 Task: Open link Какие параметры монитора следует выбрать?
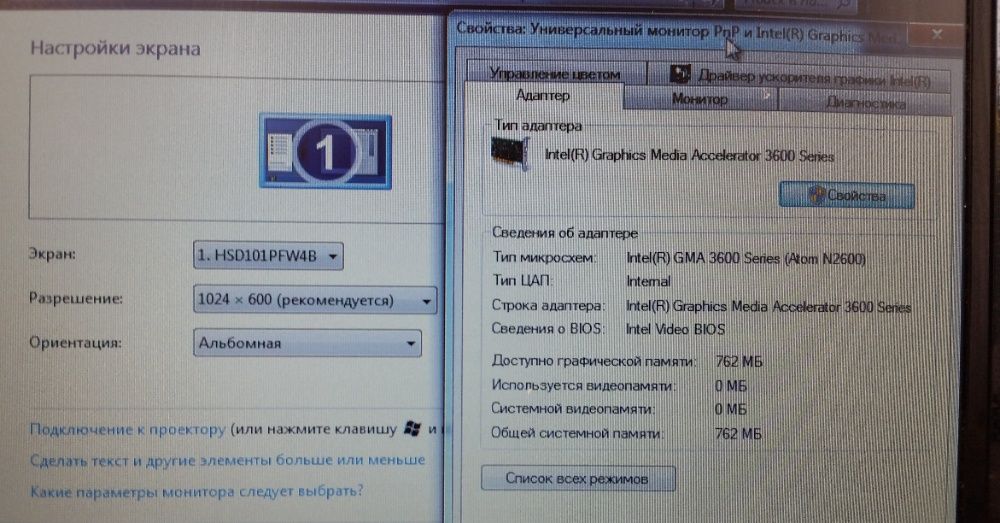tap(196, 492)
